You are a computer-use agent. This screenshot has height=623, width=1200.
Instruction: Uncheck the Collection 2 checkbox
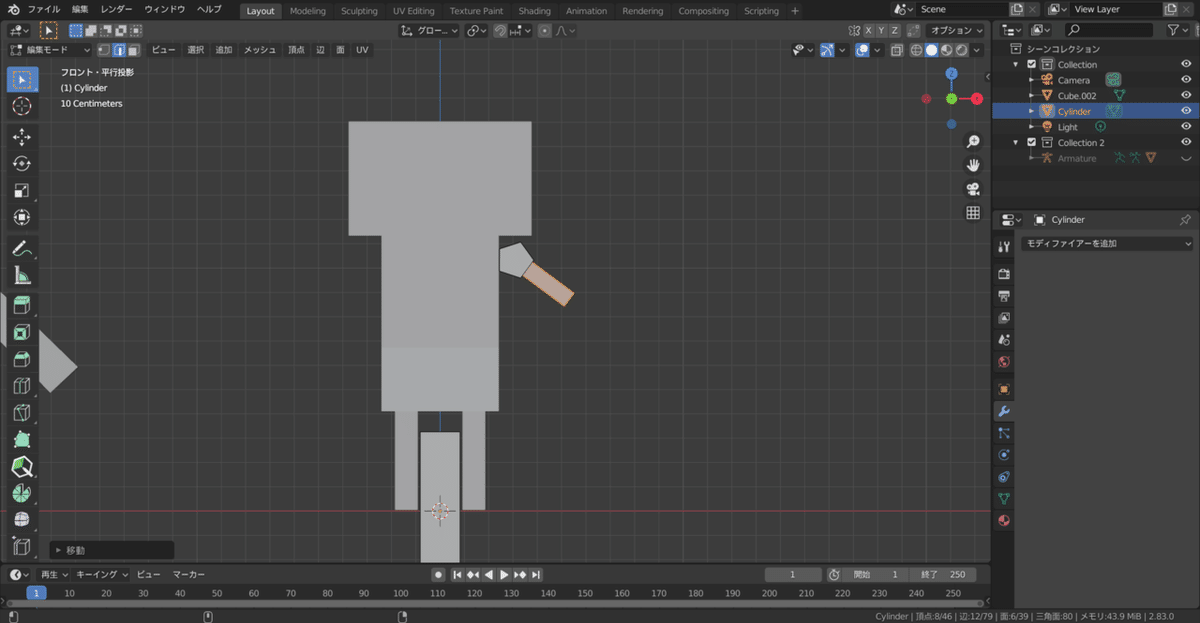tap(1032, 143)
